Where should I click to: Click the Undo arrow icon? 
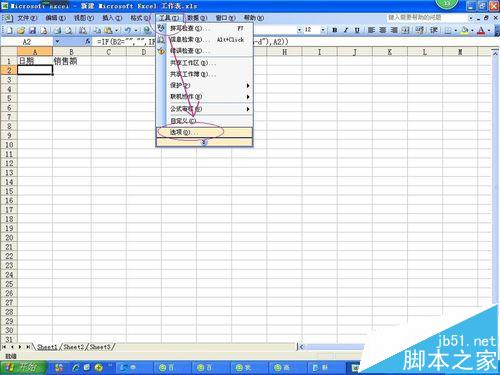click(x=128, y=31)
